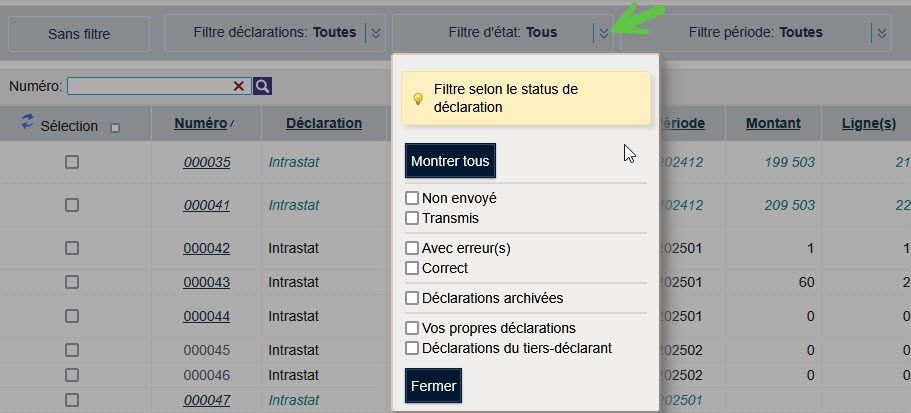
Task: Open declaration 000041 link
Action: tap(207, 205)
